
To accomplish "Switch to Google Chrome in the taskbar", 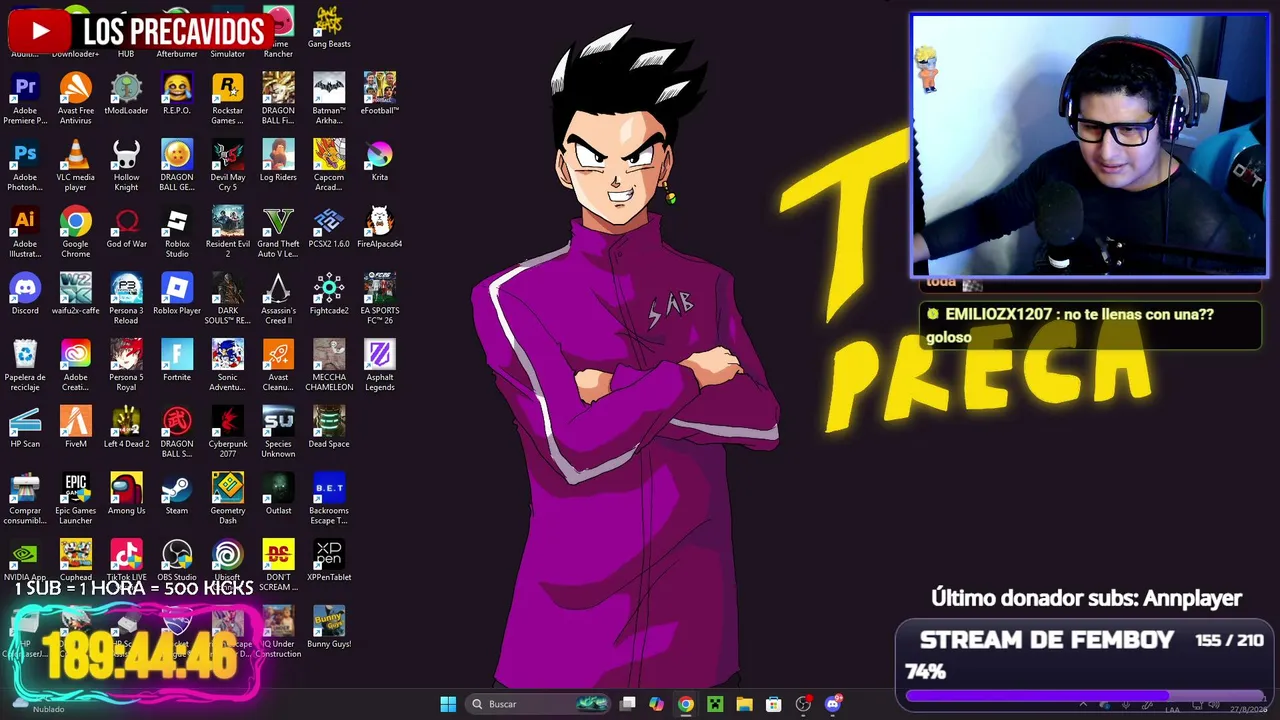I will tap(685, 704).
